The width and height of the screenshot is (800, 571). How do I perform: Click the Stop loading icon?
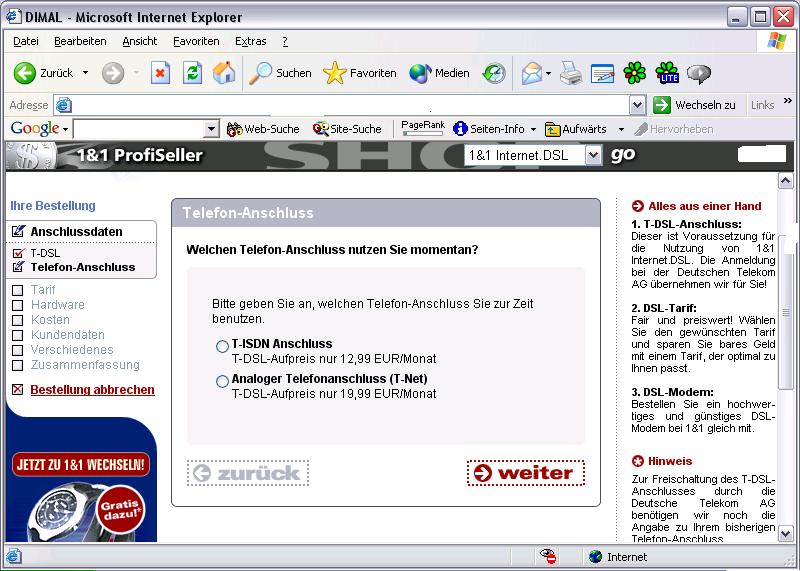tap(160, 73)
